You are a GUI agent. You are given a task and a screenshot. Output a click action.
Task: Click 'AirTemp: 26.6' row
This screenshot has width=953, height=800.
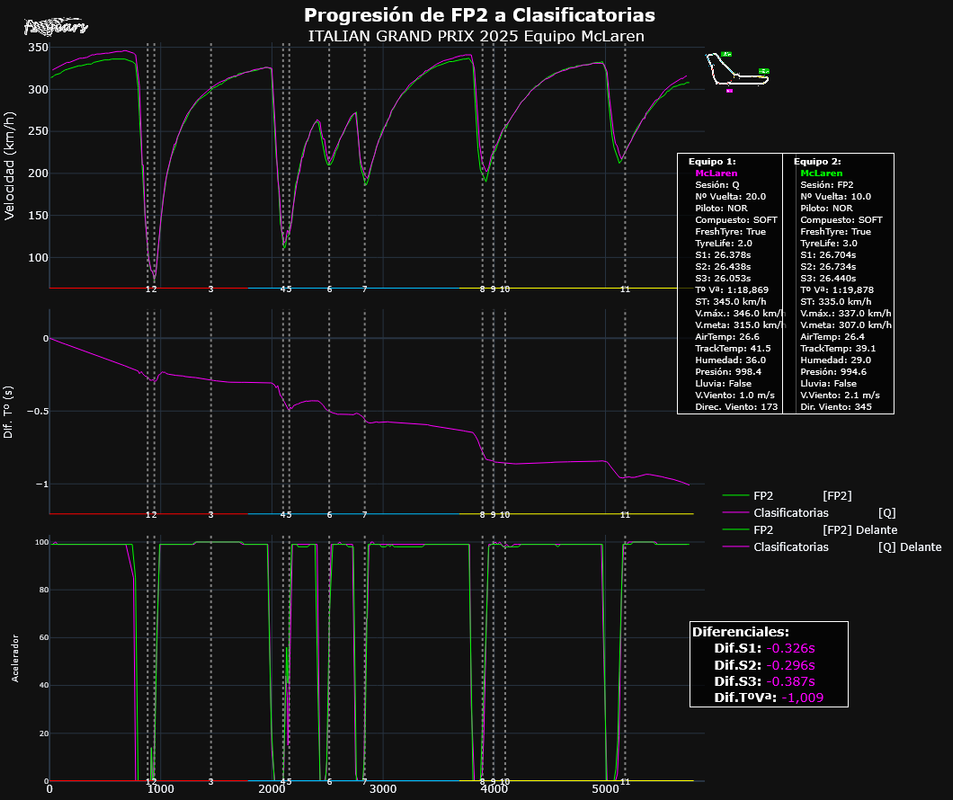pyautogui.click(x=727, y=337)
